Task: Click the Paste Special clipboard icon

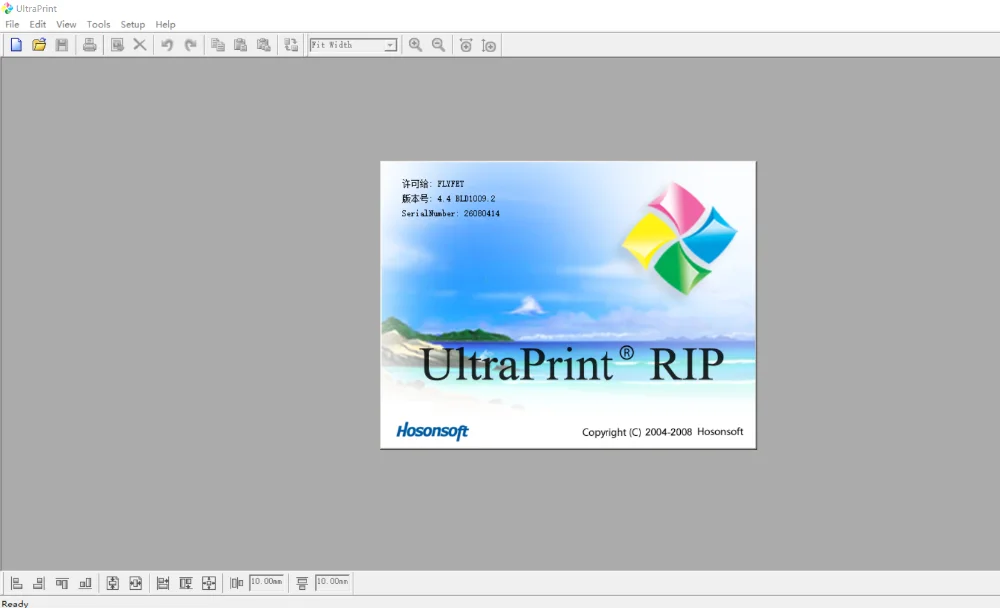Action: (263, 45)
